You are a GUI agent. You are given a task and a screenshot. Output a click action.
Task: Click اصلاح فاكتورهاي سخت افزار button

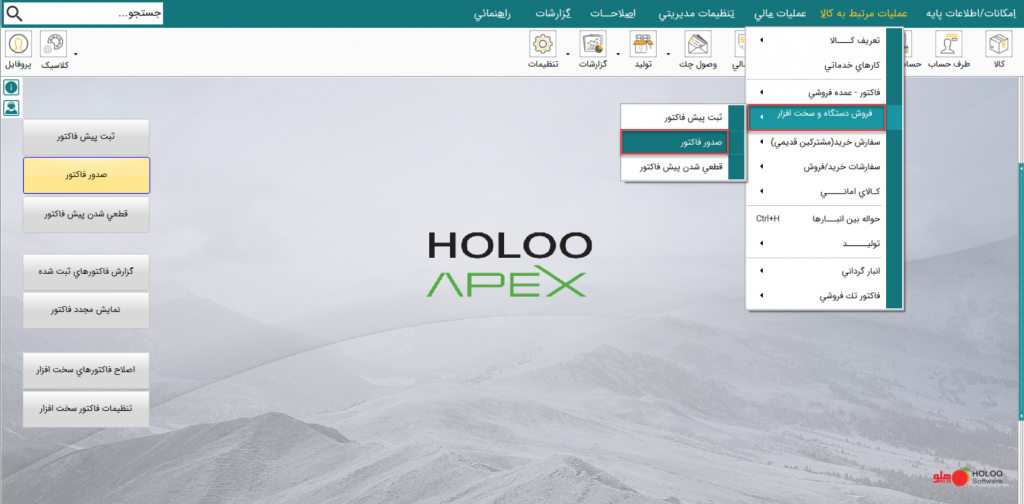(x=86, y=370)
